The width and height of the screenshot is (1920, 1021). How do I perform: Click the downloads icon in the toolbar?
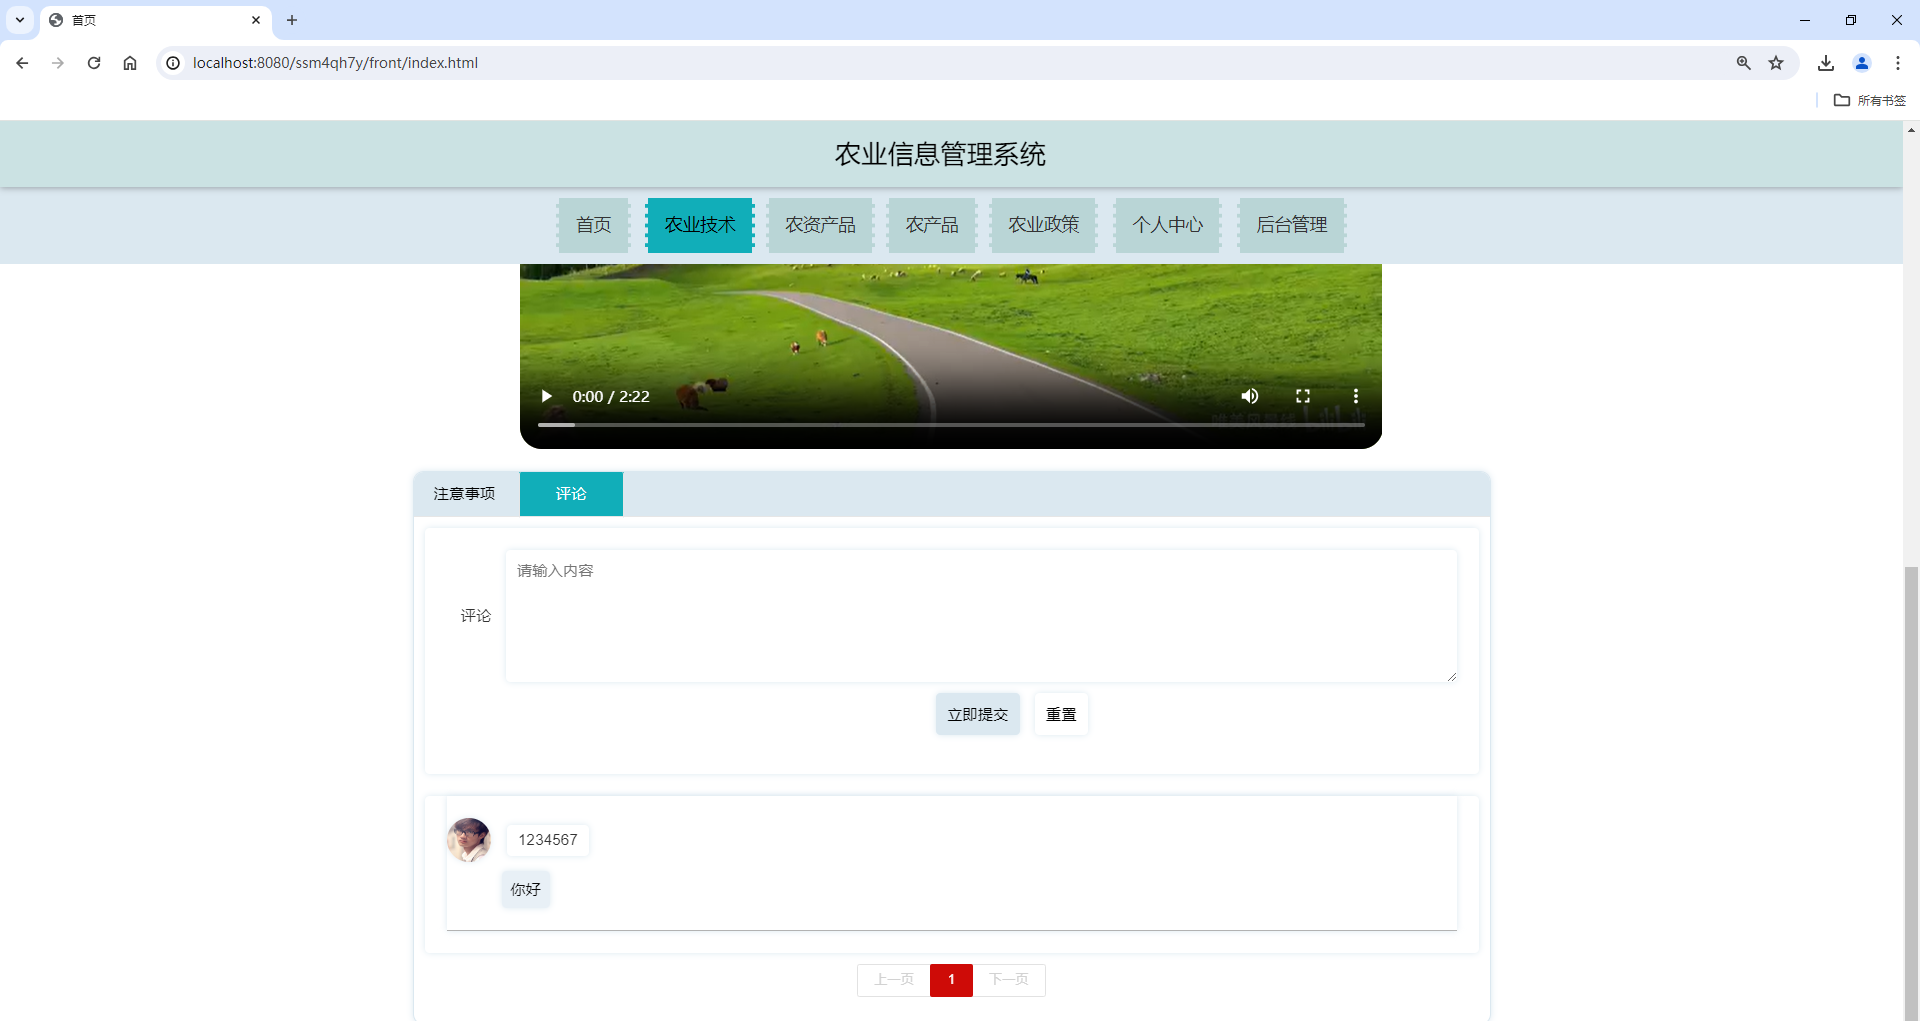tap(1826, 62)
